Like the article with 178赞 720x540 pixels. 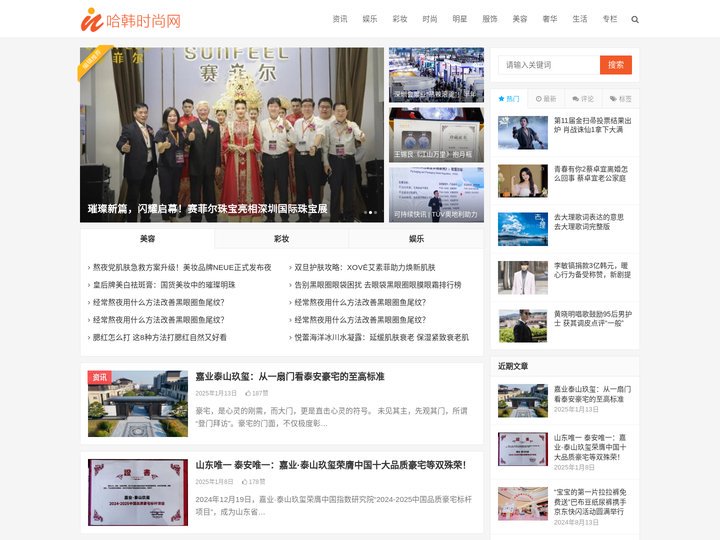click(x=254, y=482)
